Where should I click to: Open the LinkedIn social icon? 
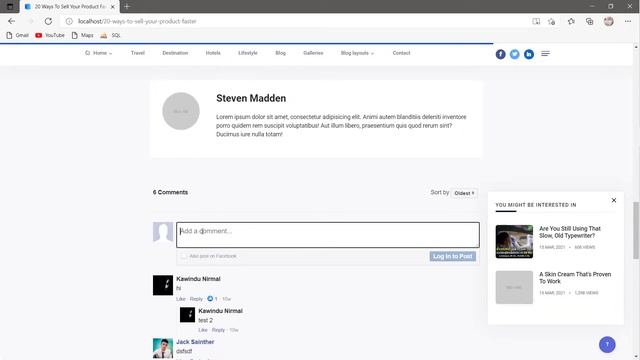(529, 54)
